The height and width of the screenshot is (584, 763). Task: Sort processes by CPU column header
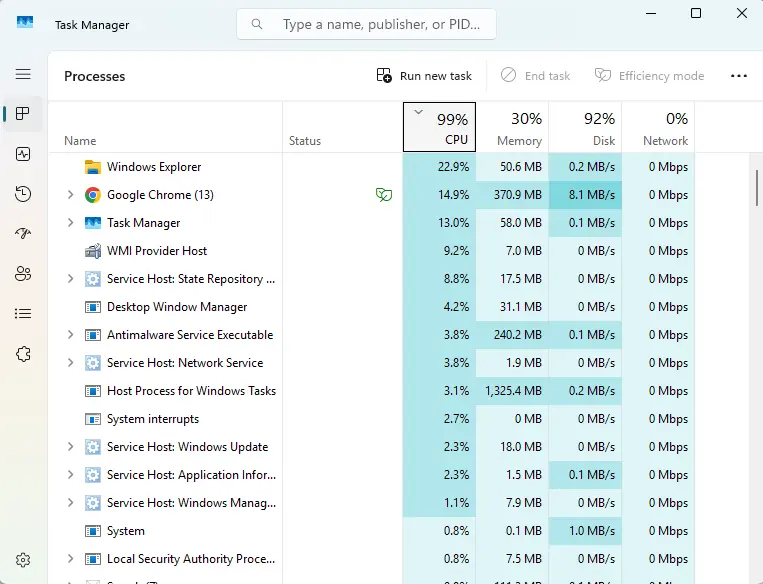(439, 127)
